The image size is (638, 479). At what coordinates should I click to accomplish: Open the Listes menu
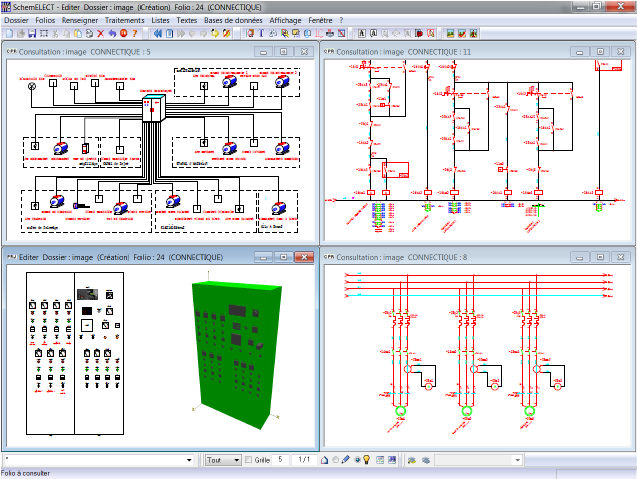160,20
